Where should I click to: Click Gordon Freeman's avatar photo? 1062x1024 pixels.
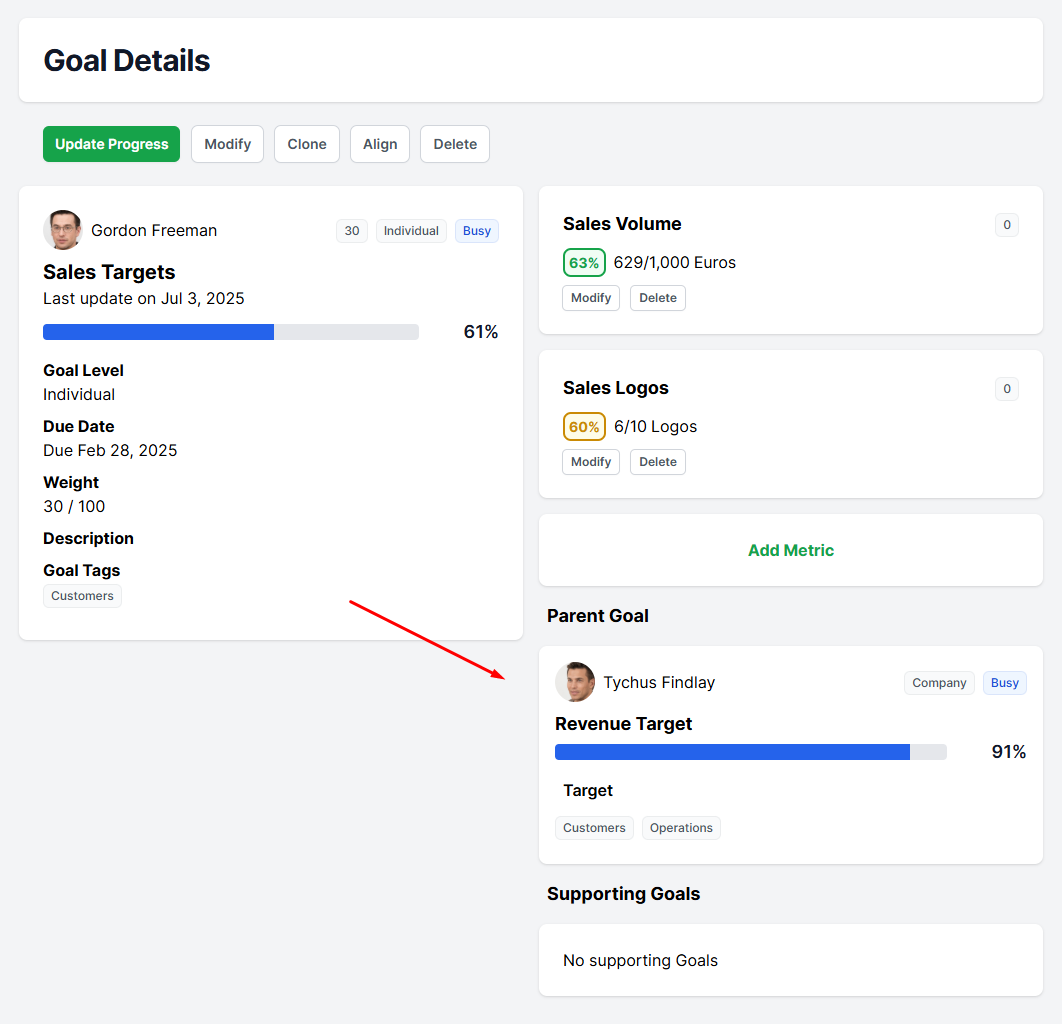(x=63, y=230)
